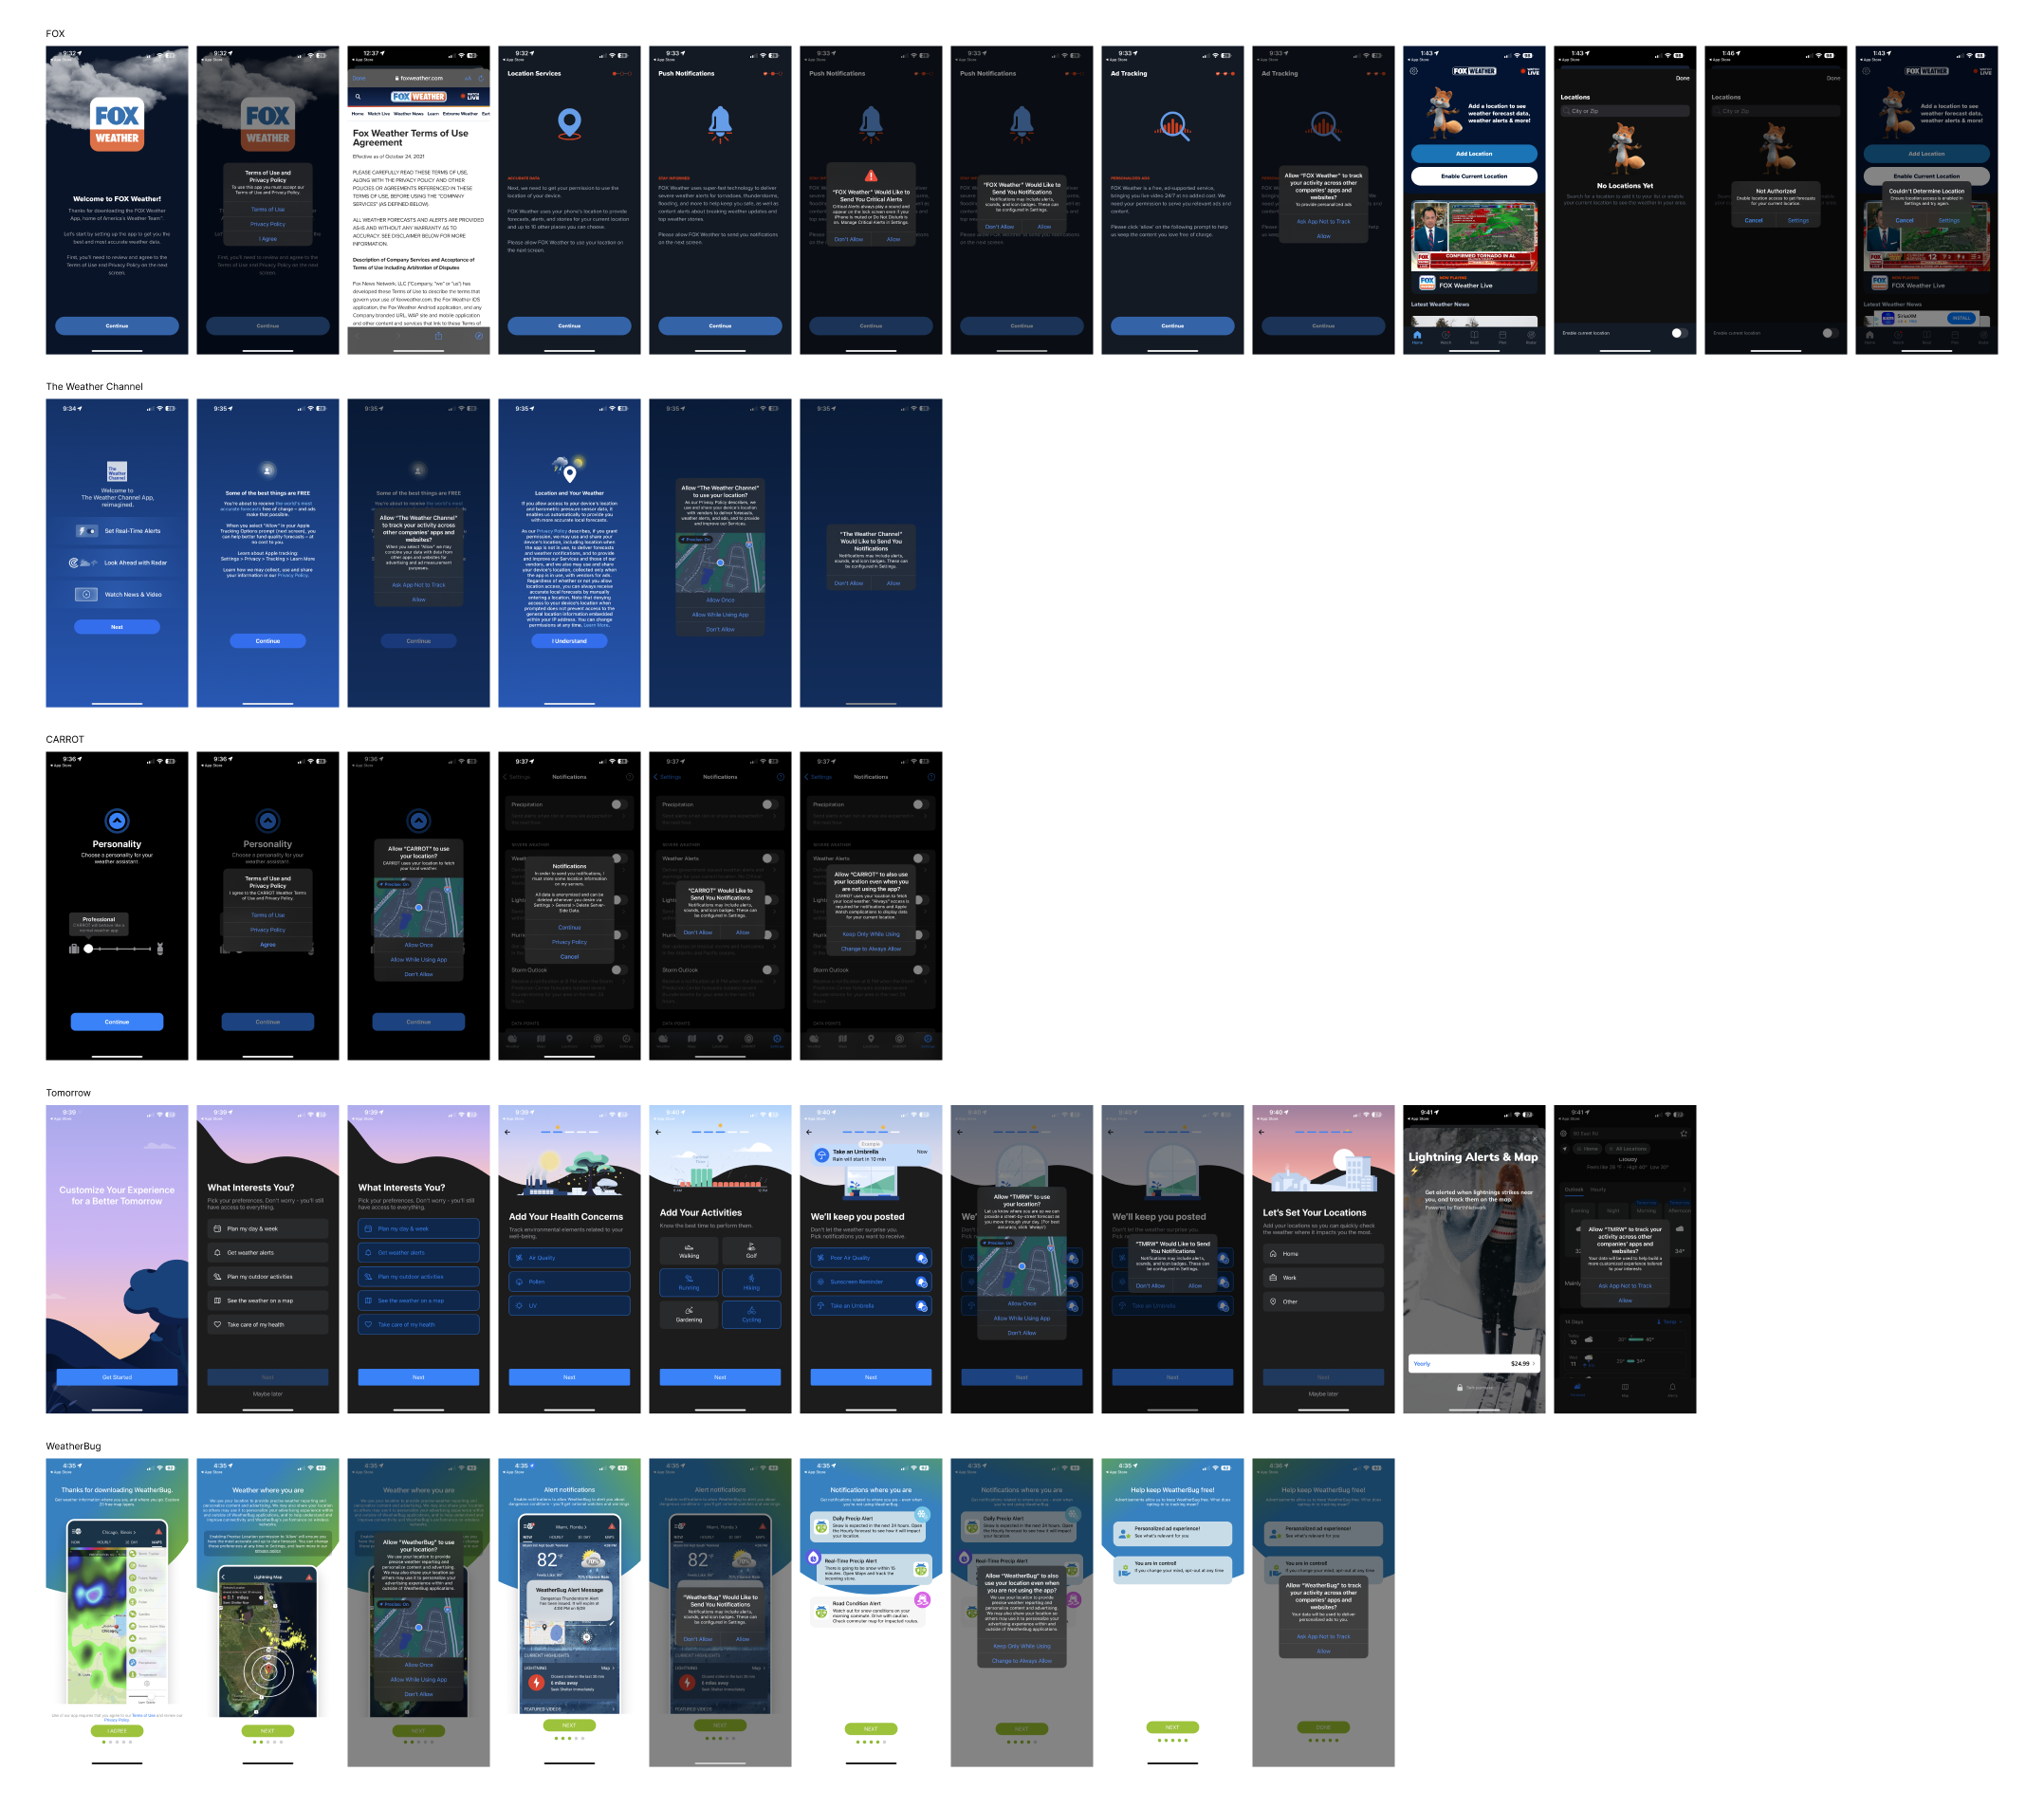2044x1808 pixels.
Task: Tap the search magnifier on Fox Weather Terms page
Action: 358,97
